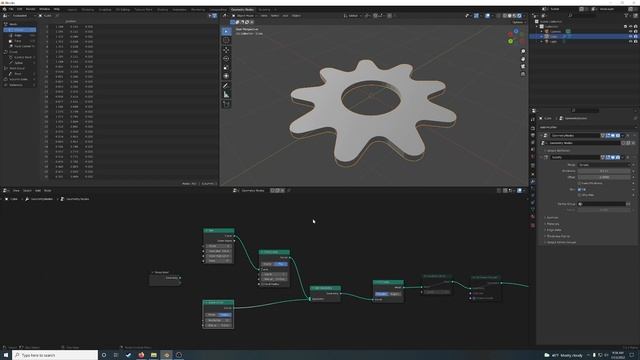Select the Annotate pencil tool
The image size is (640, 360).
pyautogui.click(x=226, y=86)
